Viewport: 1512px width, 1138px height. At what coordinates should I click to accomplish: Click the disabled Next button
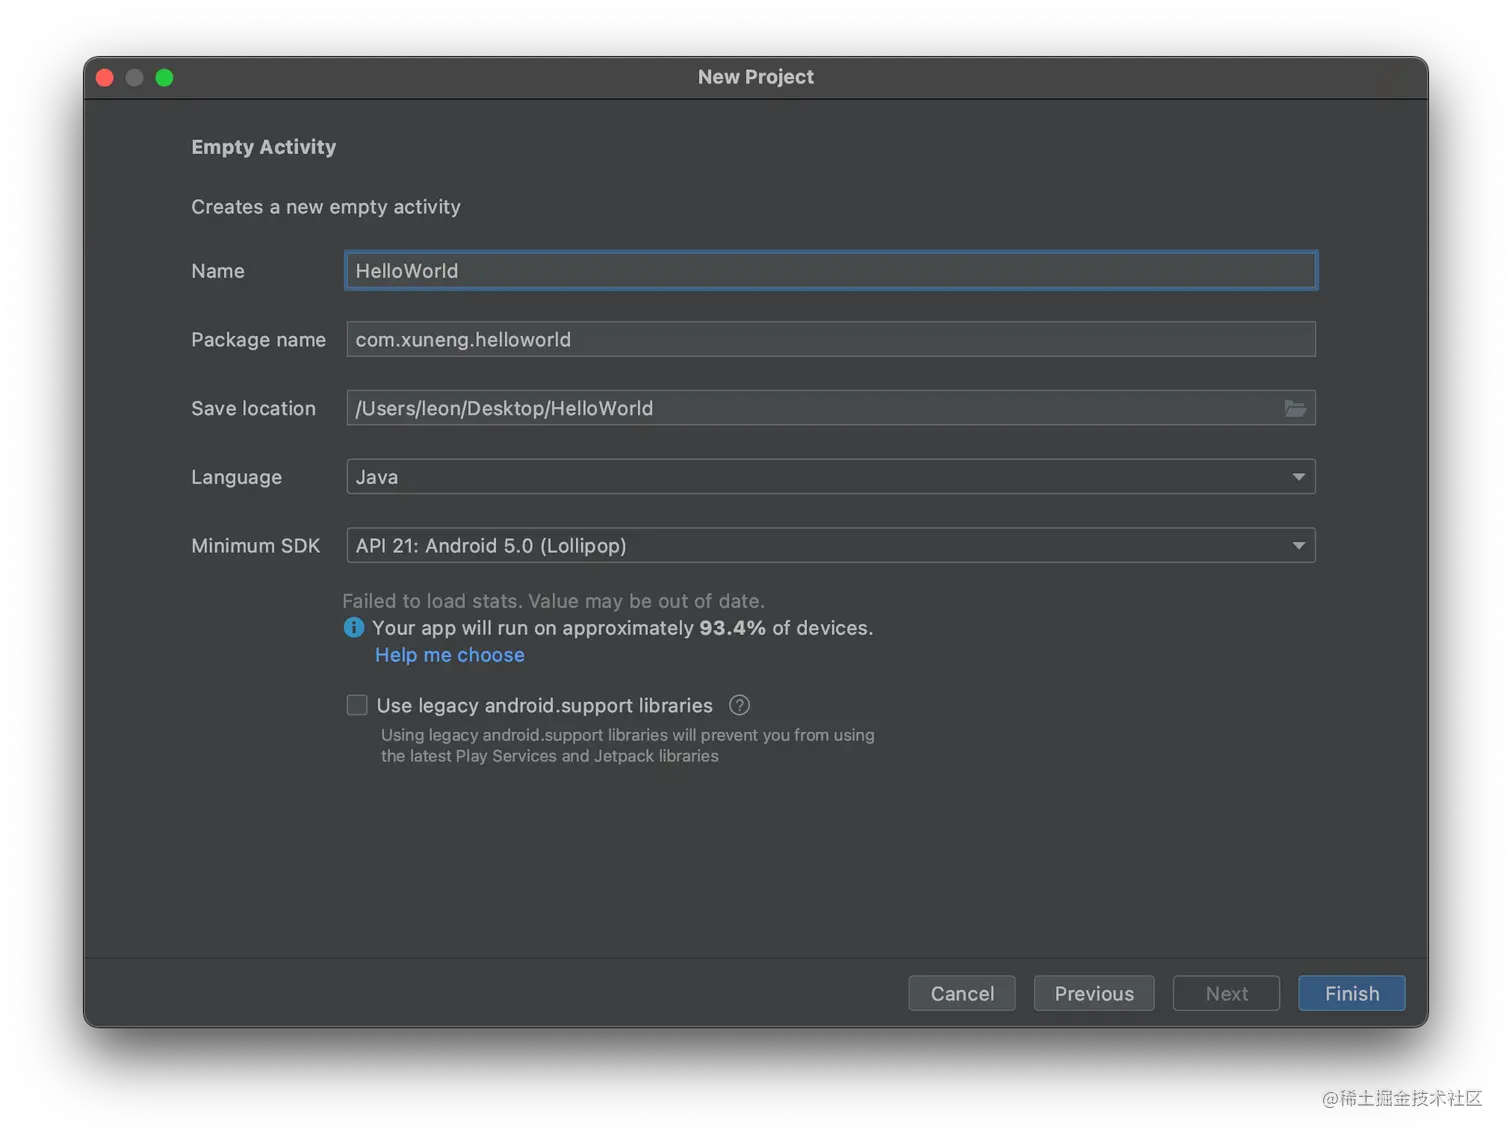(x=1226, y=993)
